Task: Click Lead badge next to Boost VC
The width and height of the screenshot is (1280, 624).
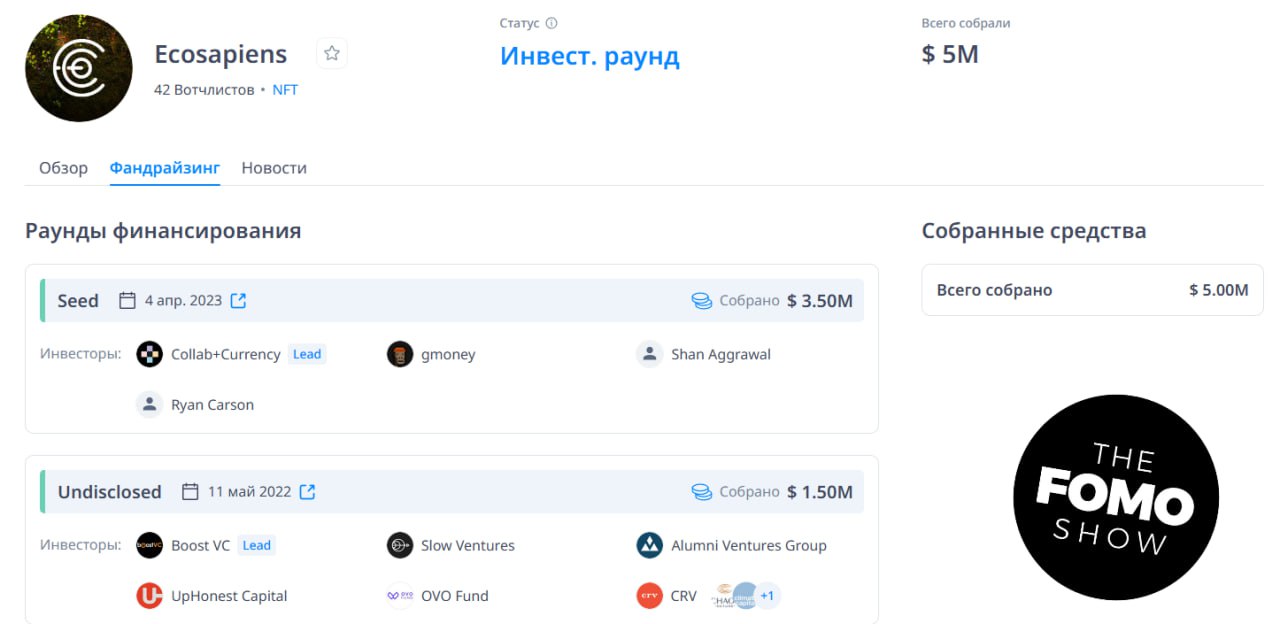Action: click(x=257, y=545)
